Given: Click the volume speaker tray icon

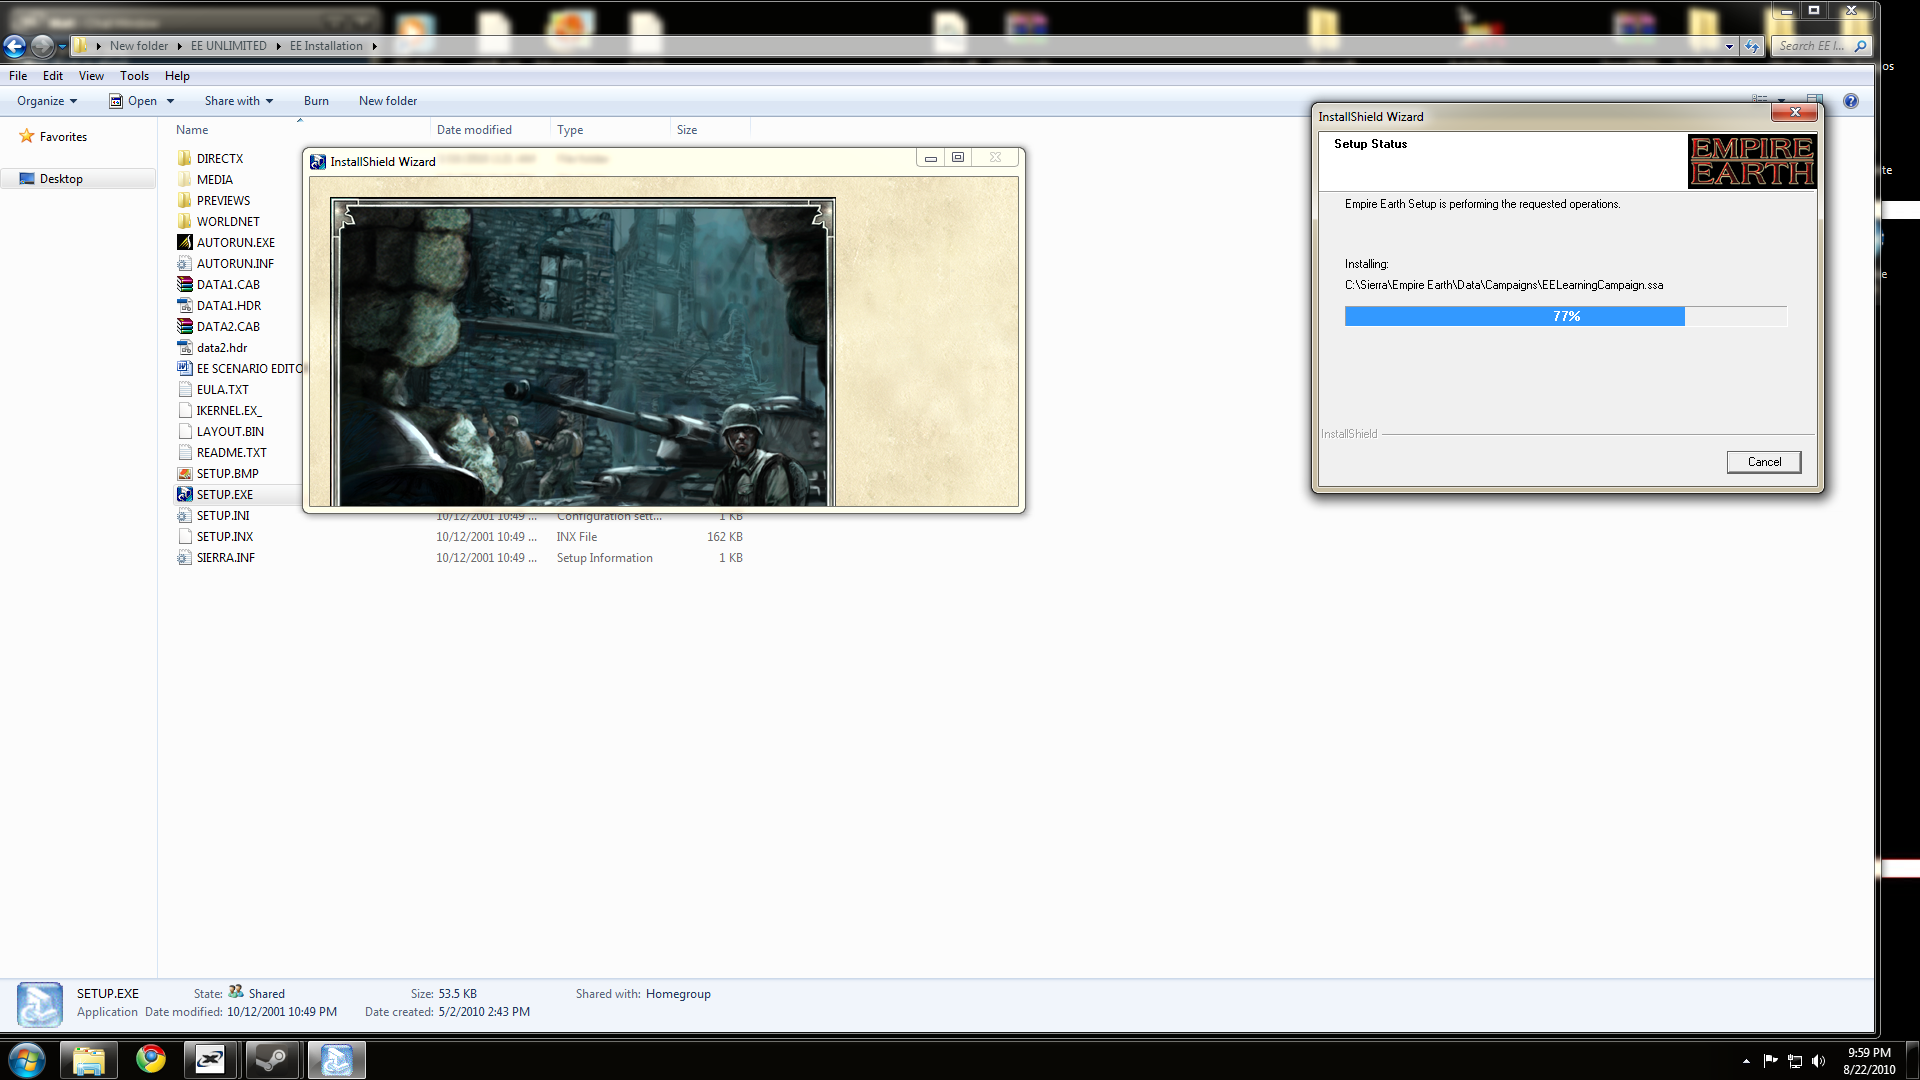Looking at the screenshot, I should pos(1818,1061).
